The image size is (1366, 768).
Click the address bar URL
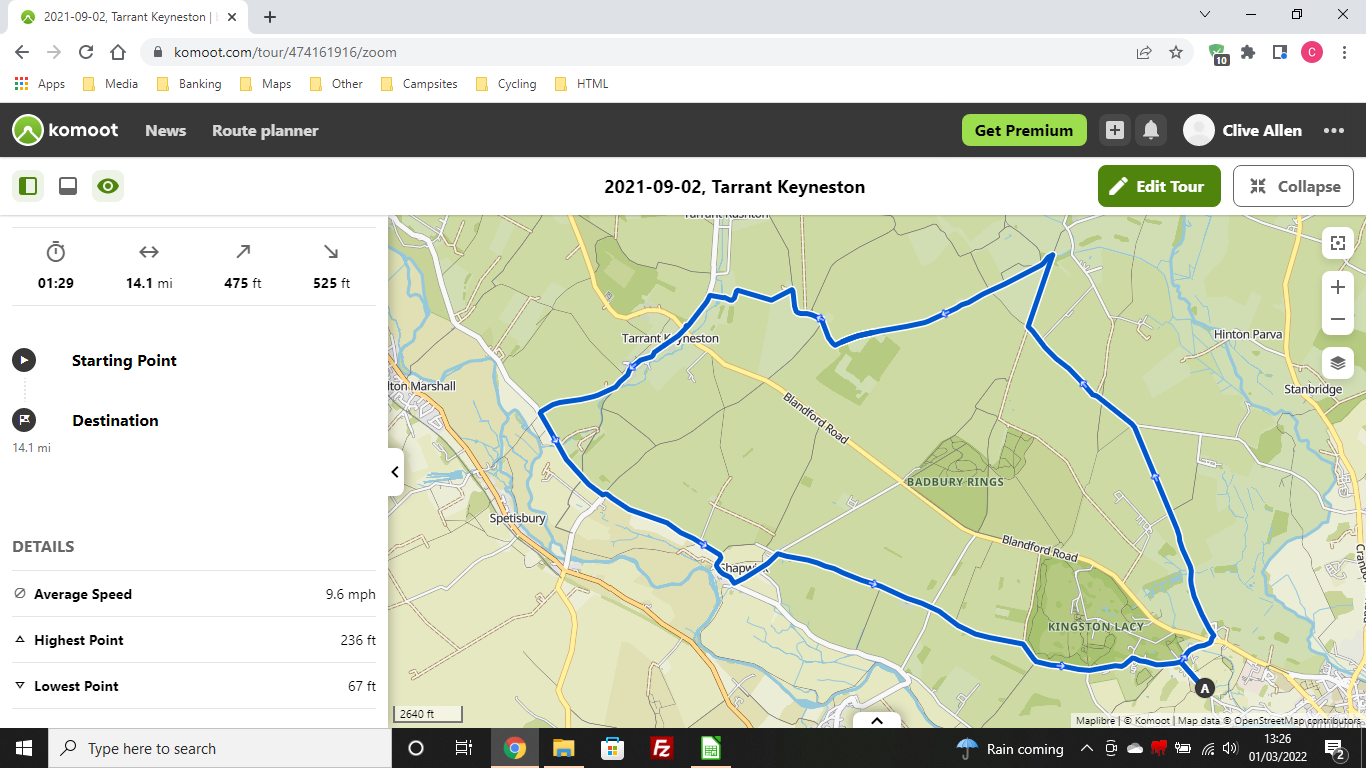pos(285,52)
